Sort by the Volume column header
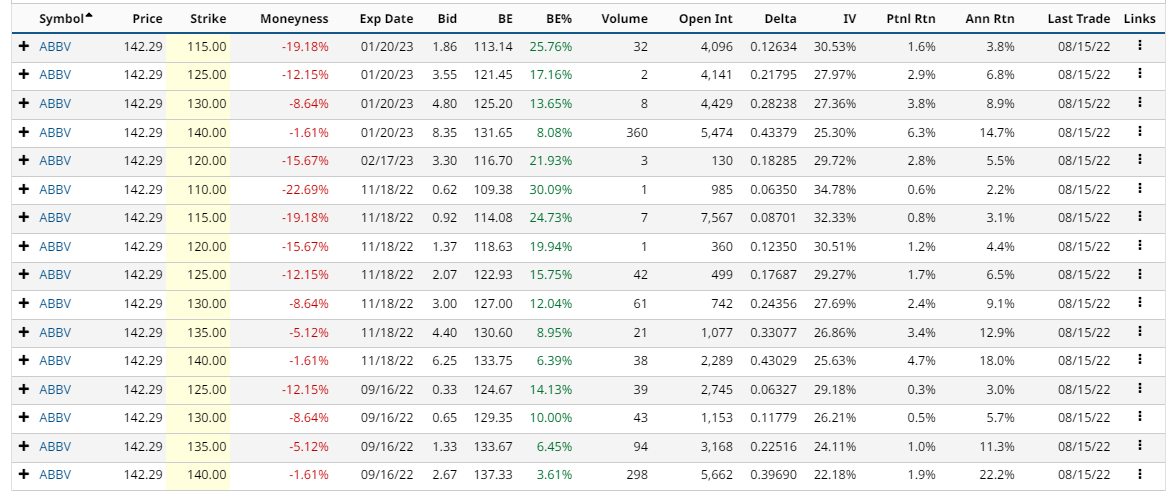Viewport: 1174px width, 500px height. pos(625,18)
